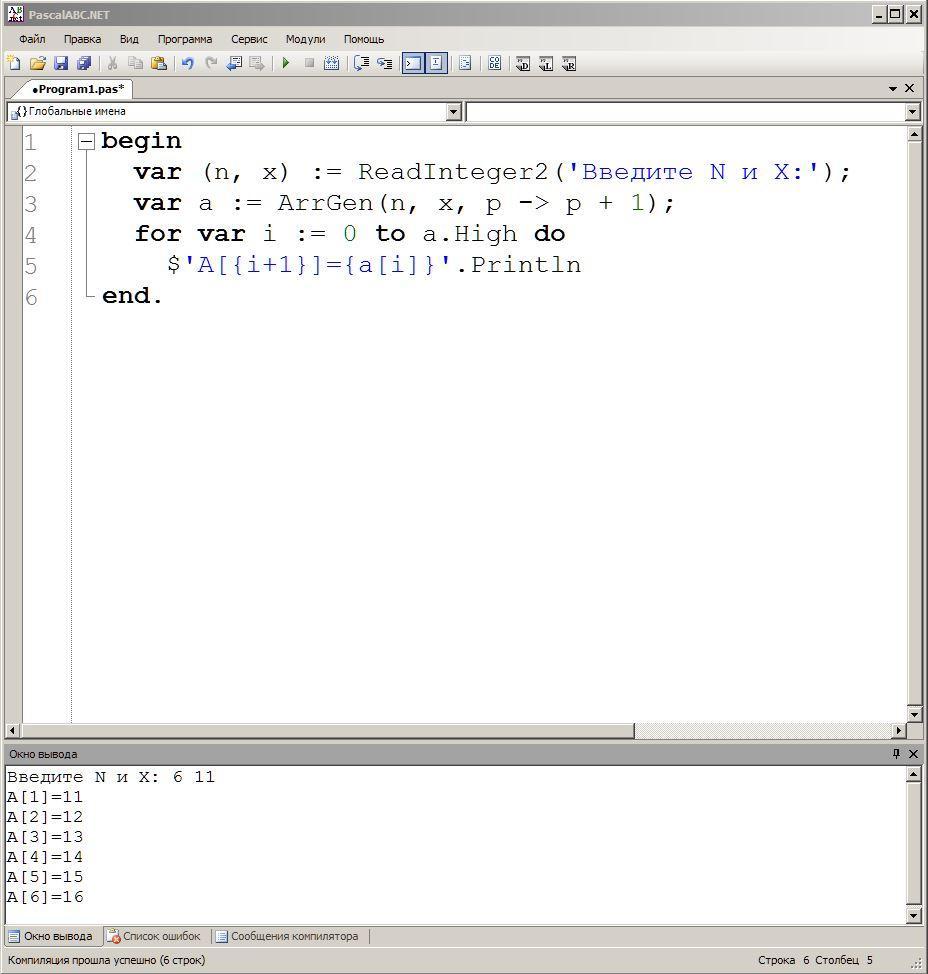Click Println in line 5
This screenshot has width=928, height=974.
coord(526,265)
